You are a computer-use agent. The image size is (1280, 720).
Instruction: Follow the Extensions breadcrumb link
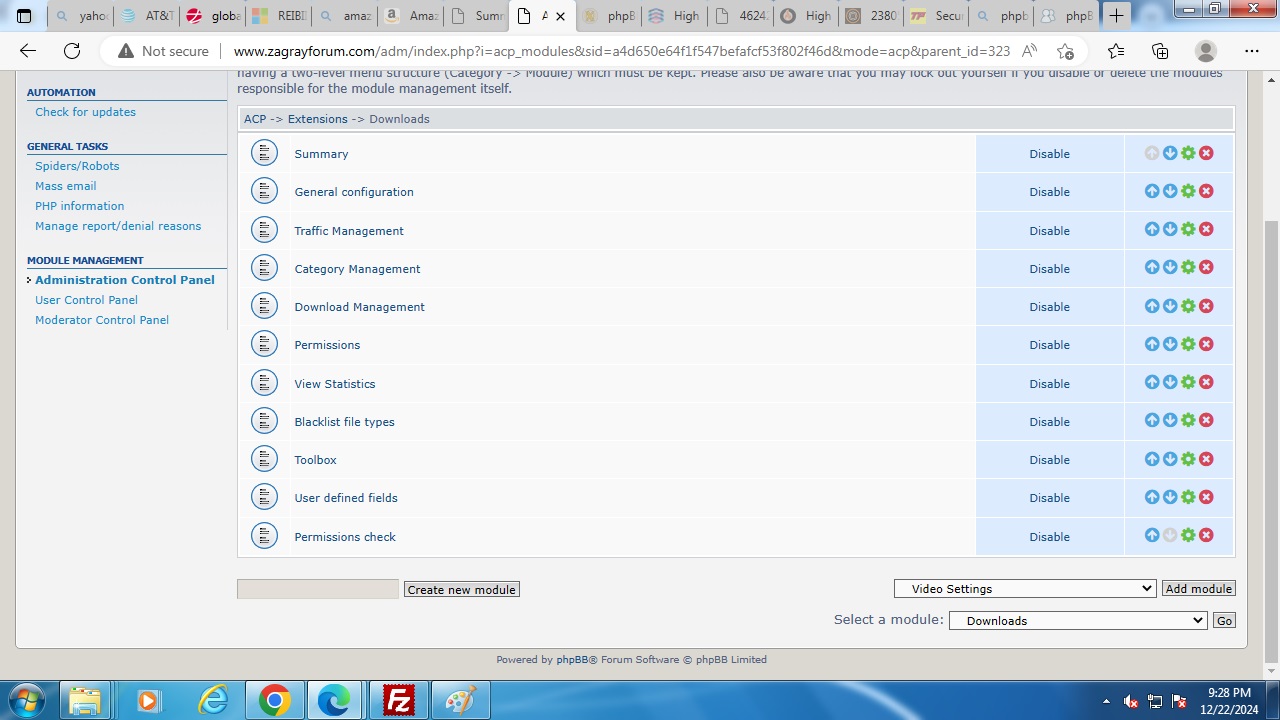317,119
